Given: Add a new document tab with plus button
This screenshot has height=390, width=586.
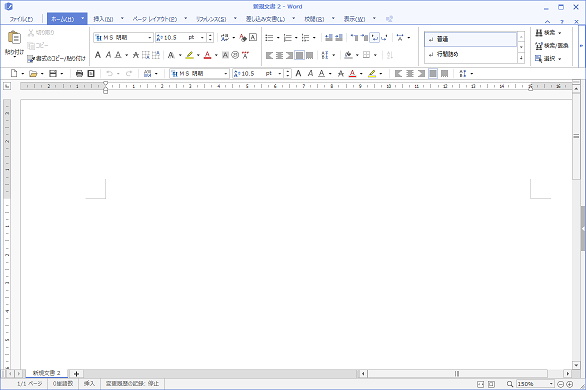Looking at the screenshot, I should click(76, 374).
